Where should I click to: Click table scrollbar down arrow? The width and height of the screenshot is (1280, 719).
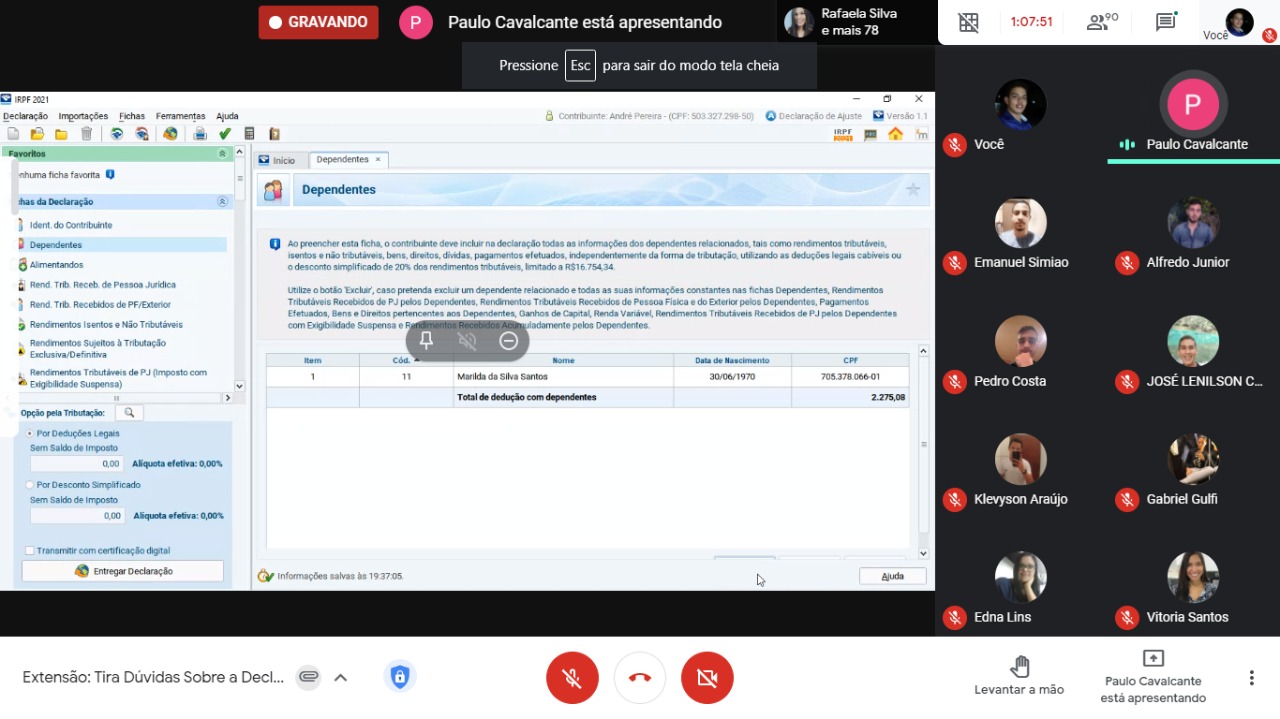coord(923,553)
